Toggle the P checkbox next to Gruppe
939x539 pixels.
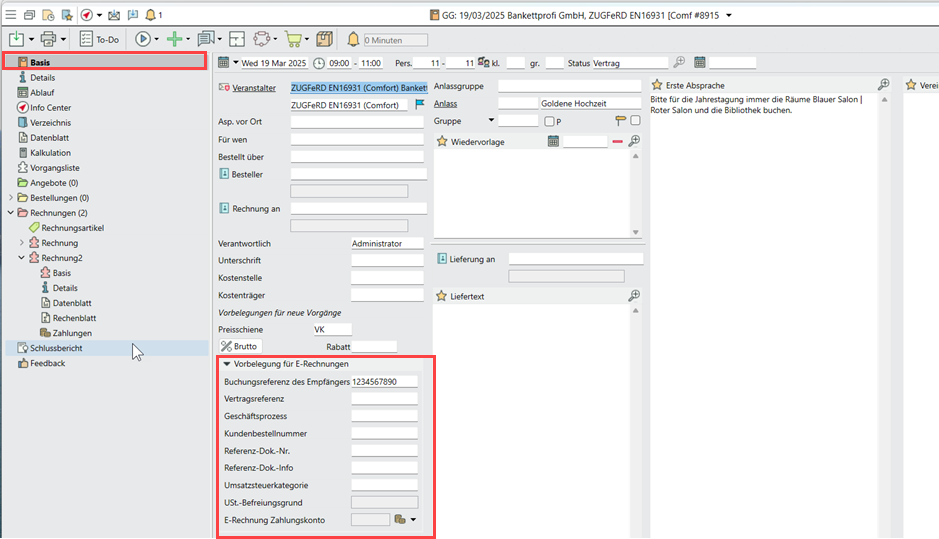[x=549, y=121]
